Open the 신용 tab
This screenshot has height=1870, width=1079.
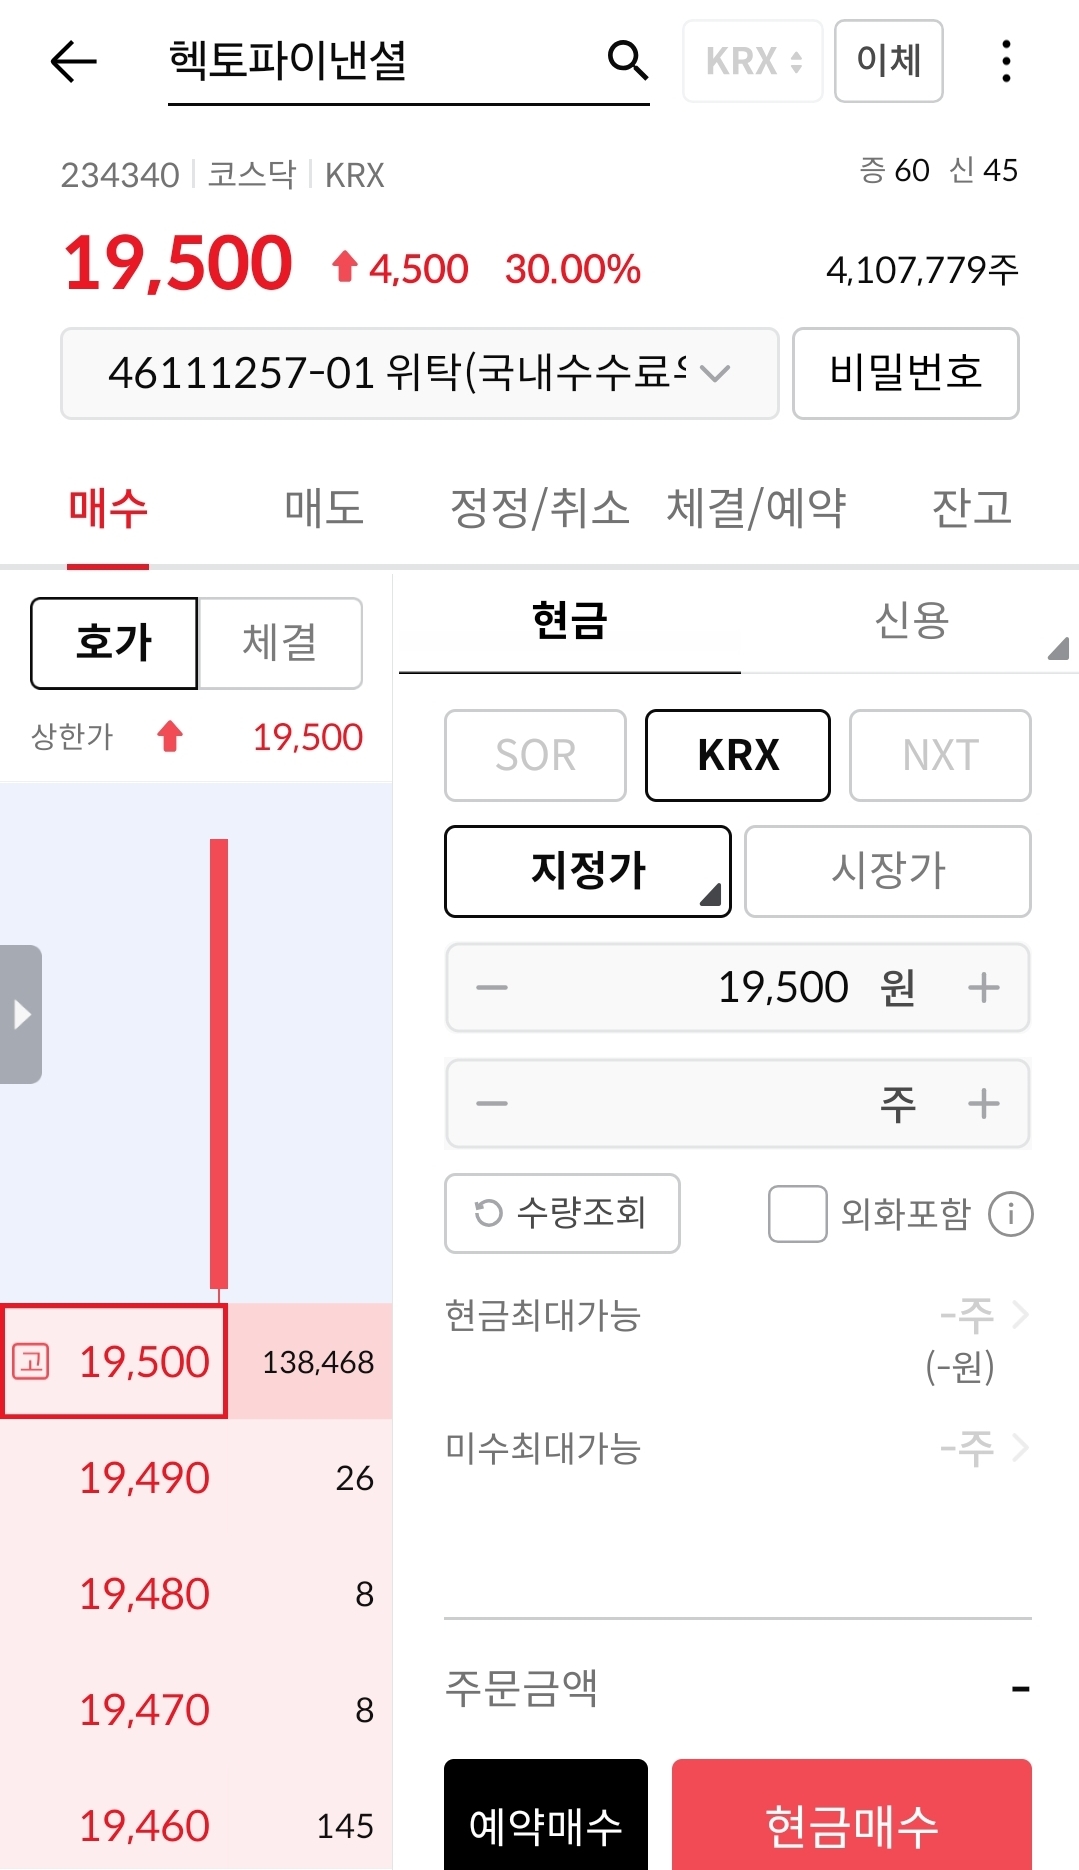pos(910,620)
